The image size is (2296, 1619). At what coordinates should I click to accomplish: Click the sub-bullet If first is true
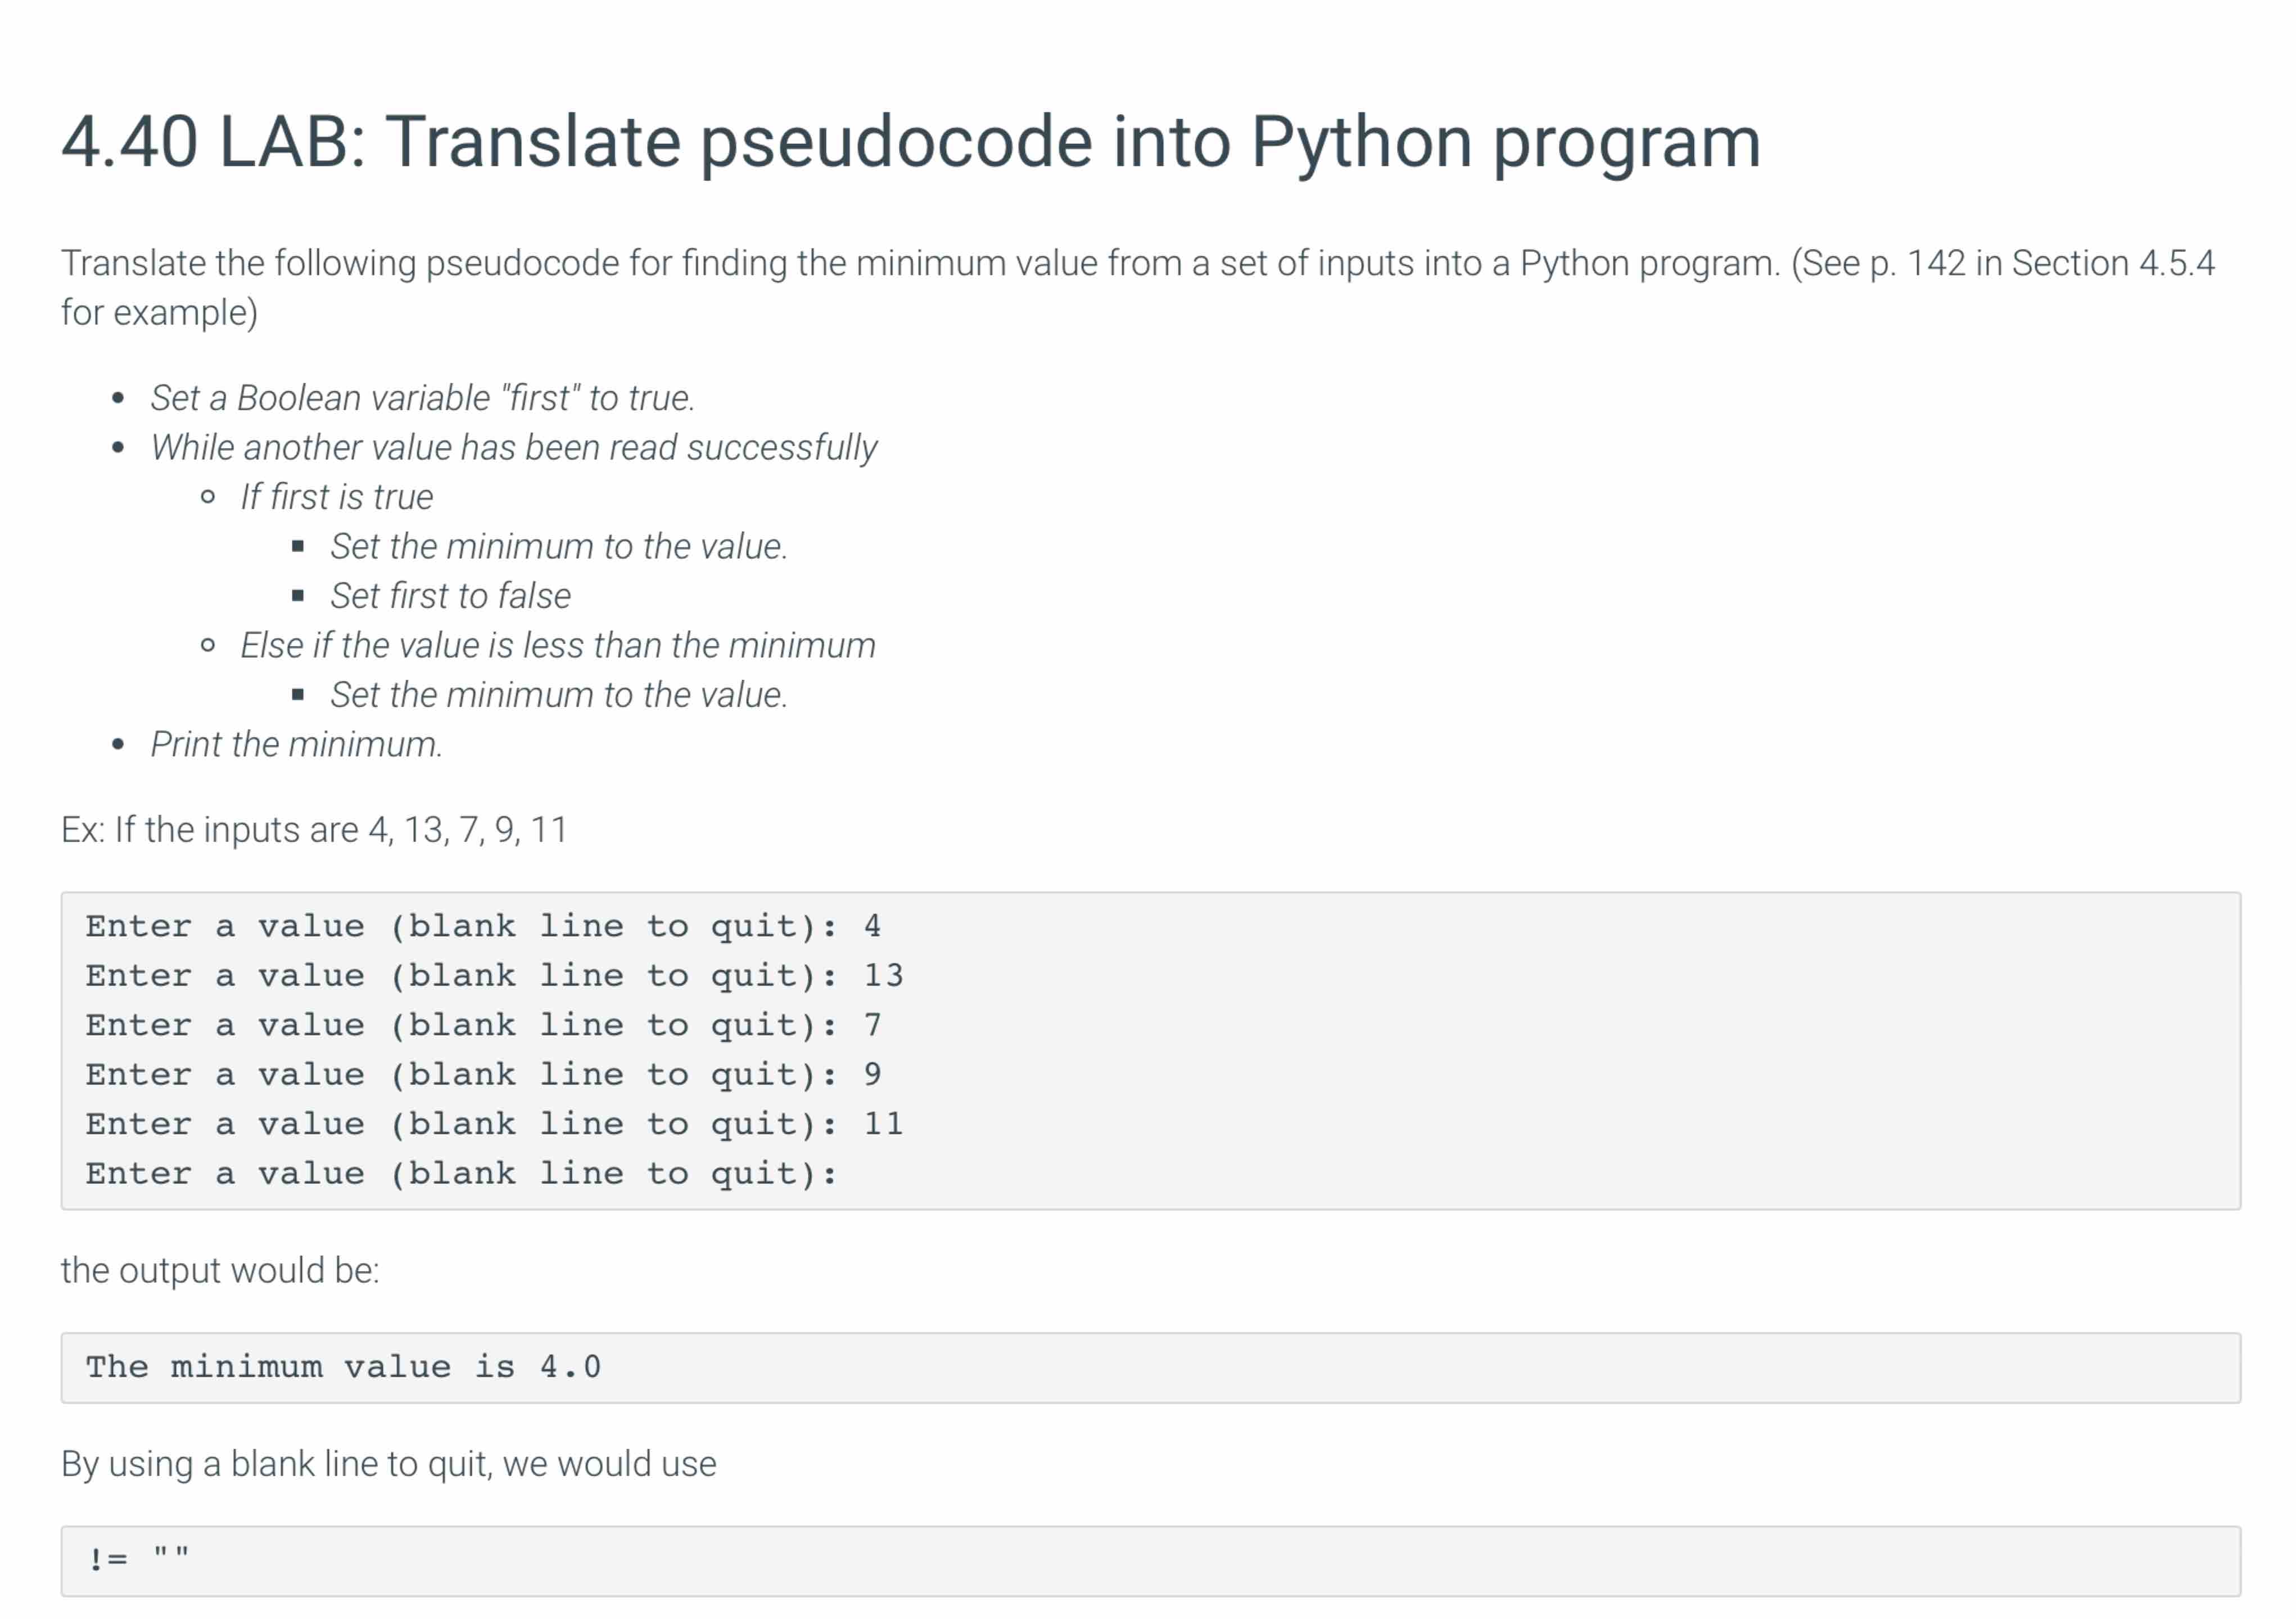(336, 496)
